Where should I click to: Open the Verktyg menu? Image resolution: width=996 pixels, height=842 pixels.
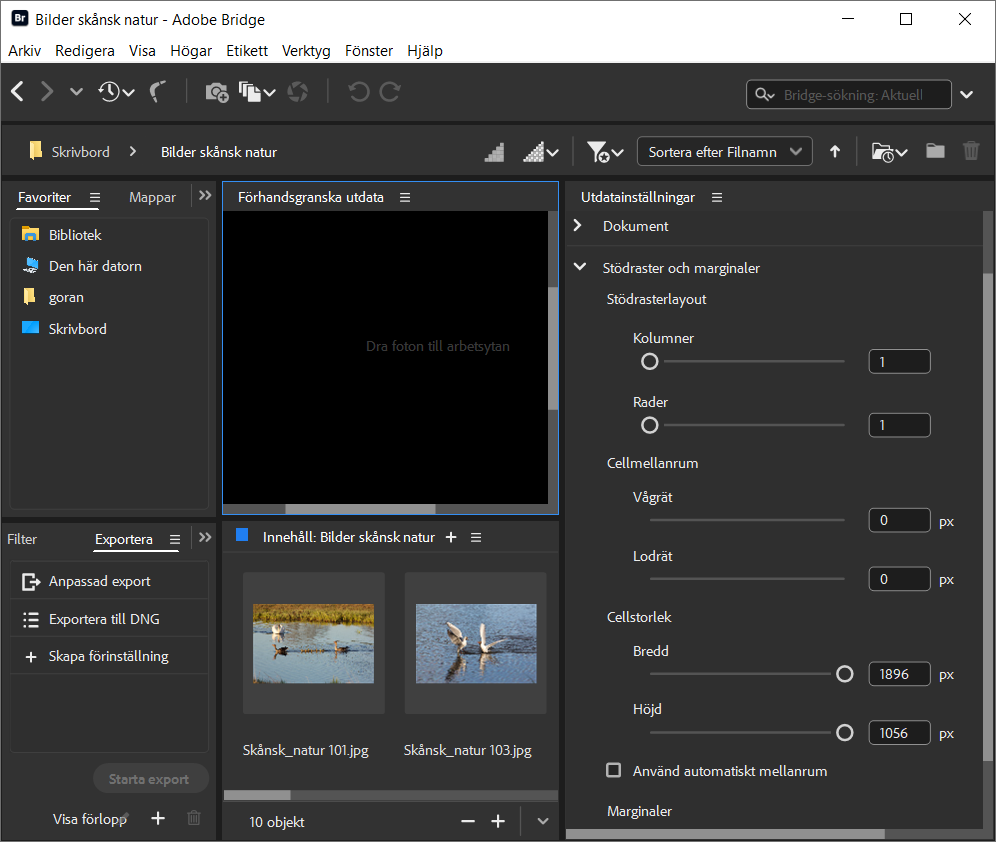coord(305,50)
